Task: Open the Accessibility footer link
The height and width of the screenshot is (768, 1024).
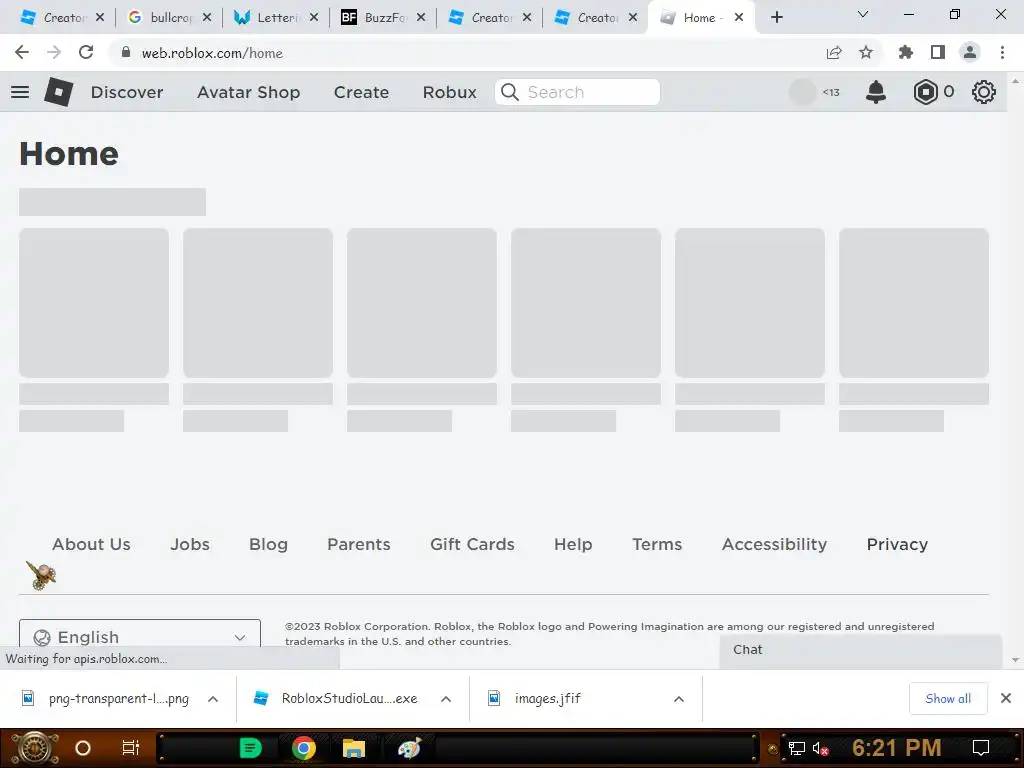Action: pyautogui.click(x=775, y=544)
